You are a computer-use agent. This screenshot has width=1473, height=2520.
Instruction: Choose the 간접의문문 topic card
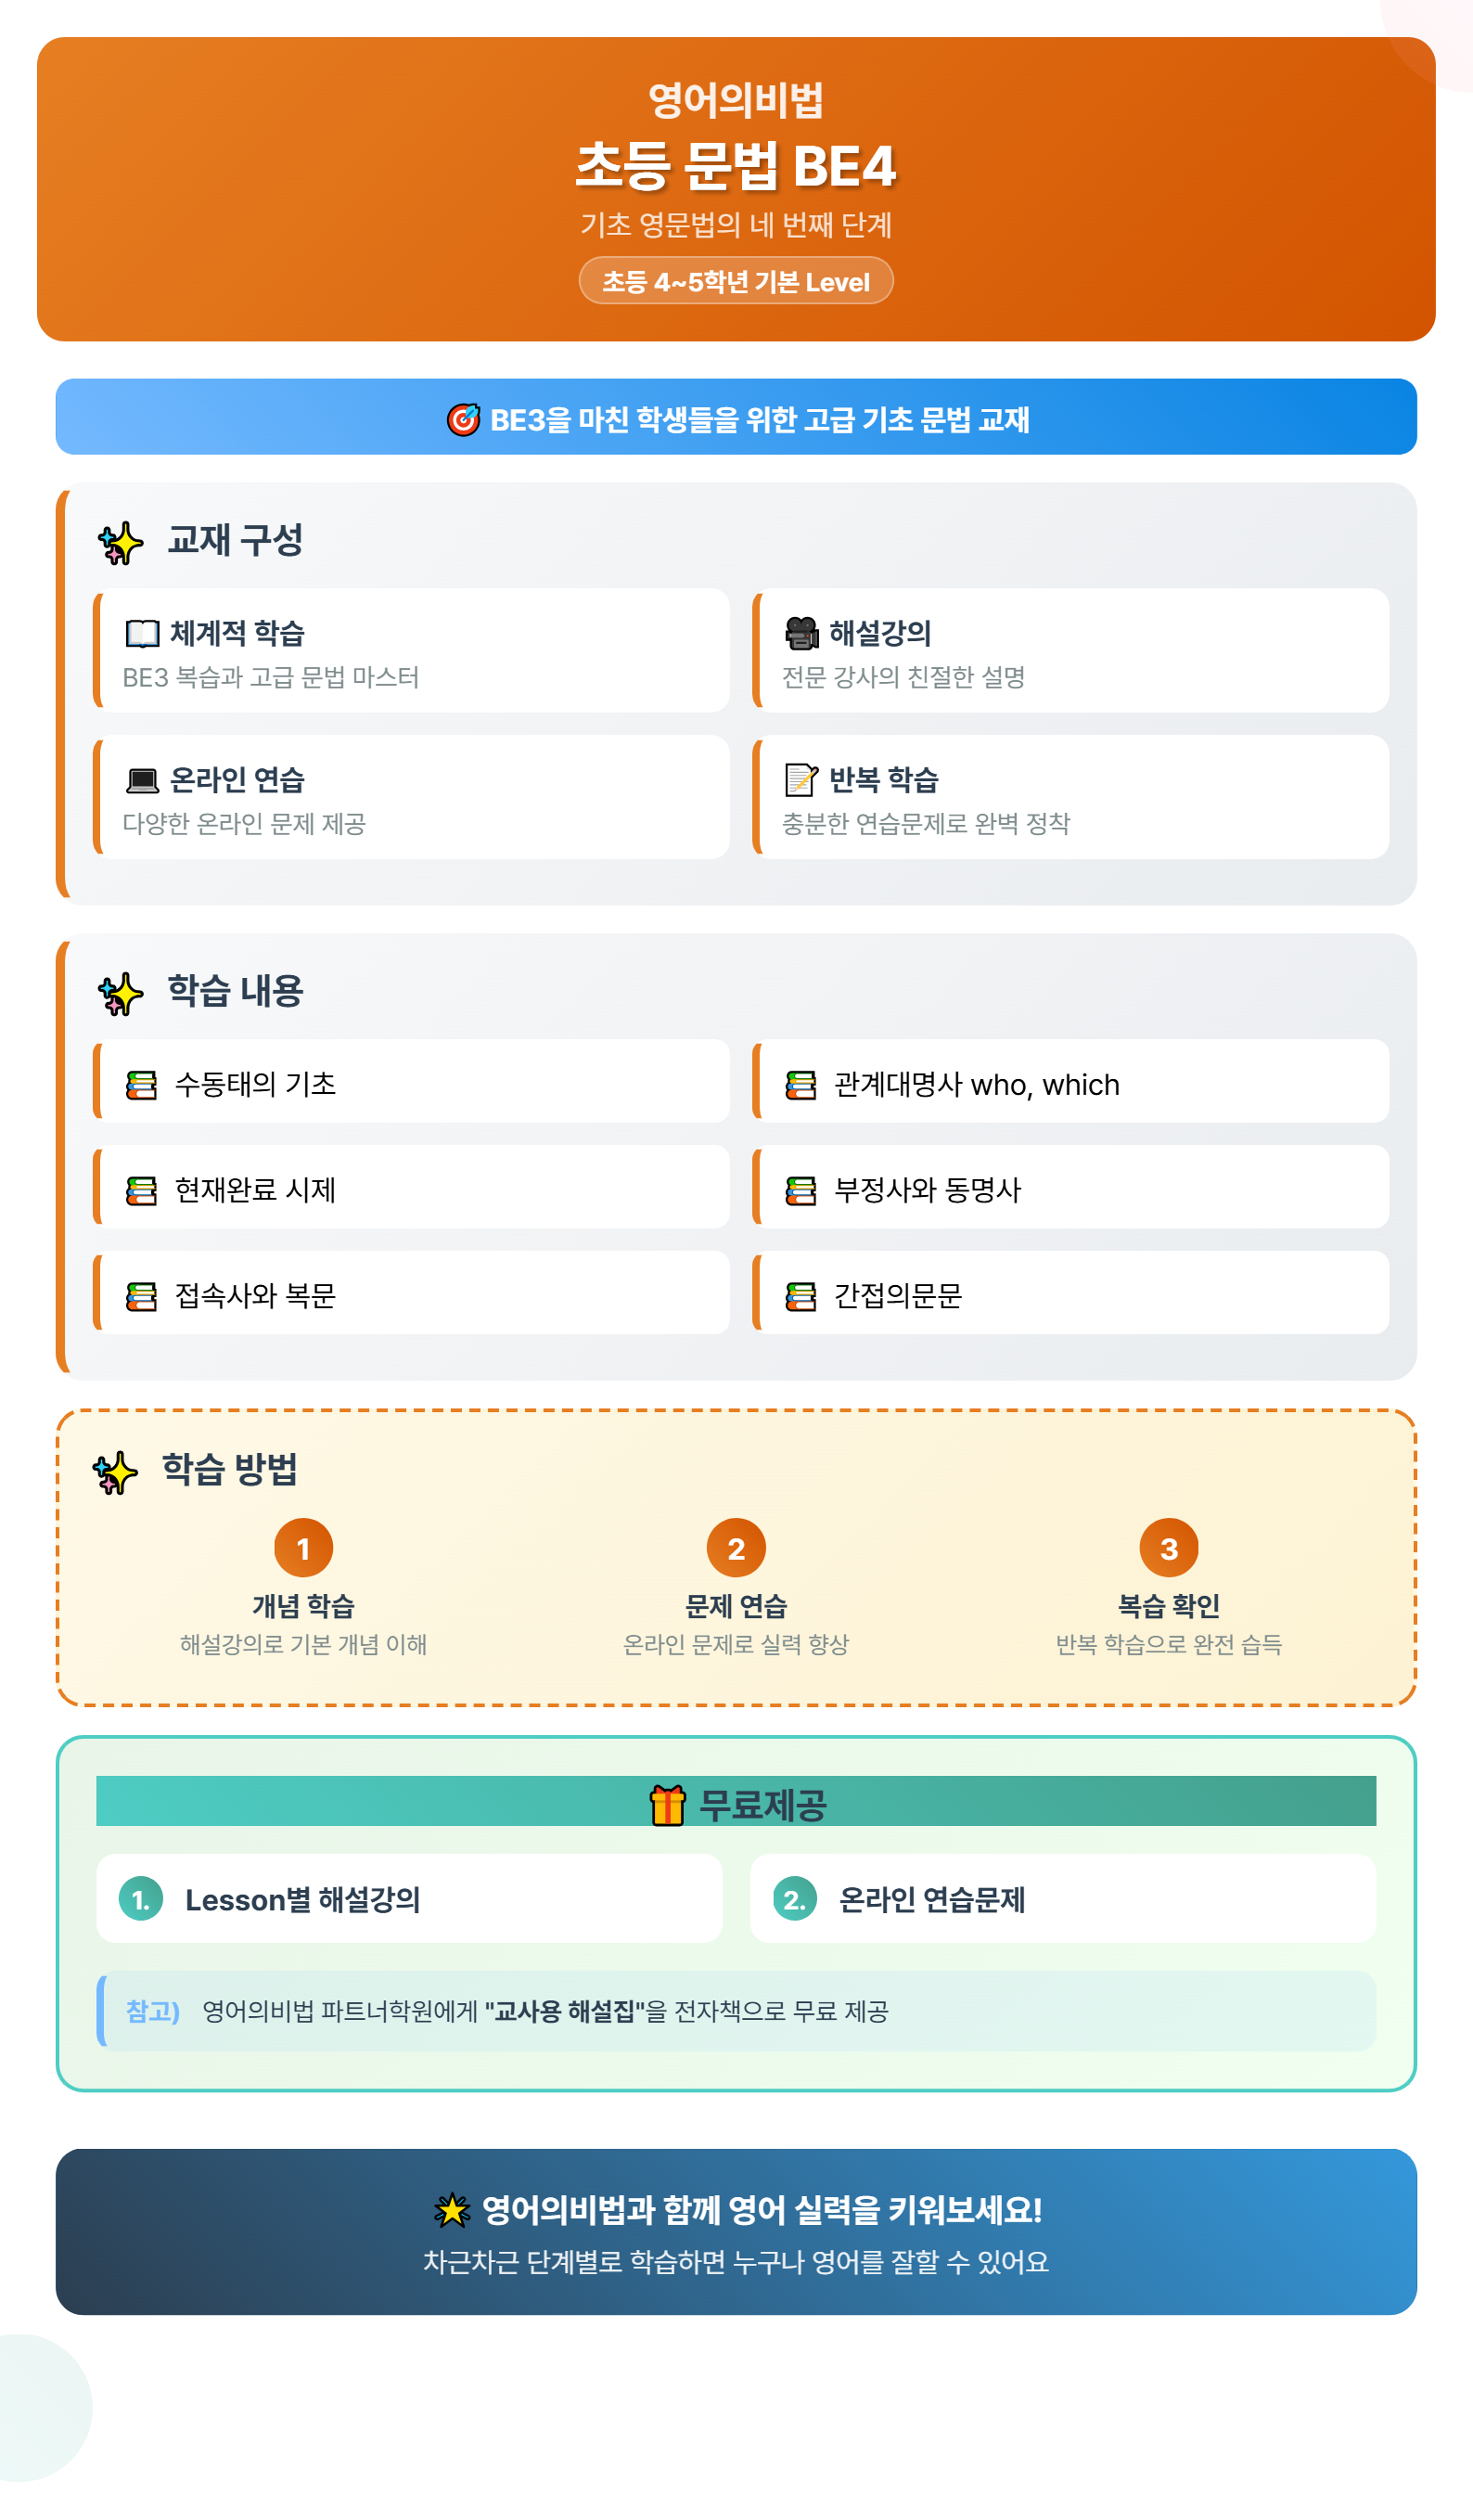point(1070,1293)
